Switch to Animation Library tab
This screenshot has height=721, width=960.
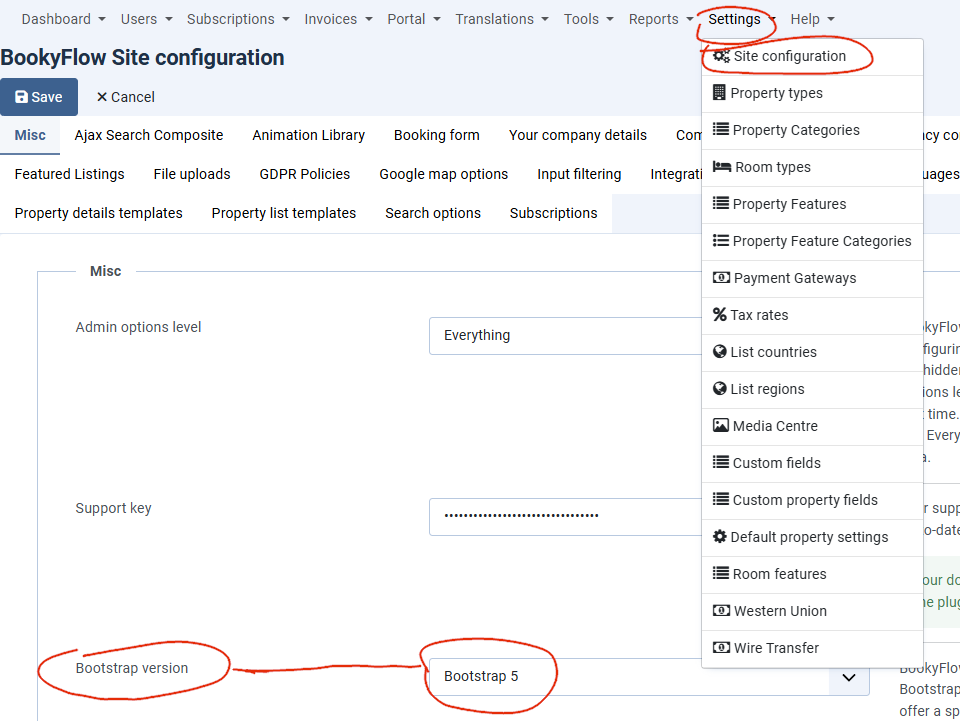tap(308, 135)
